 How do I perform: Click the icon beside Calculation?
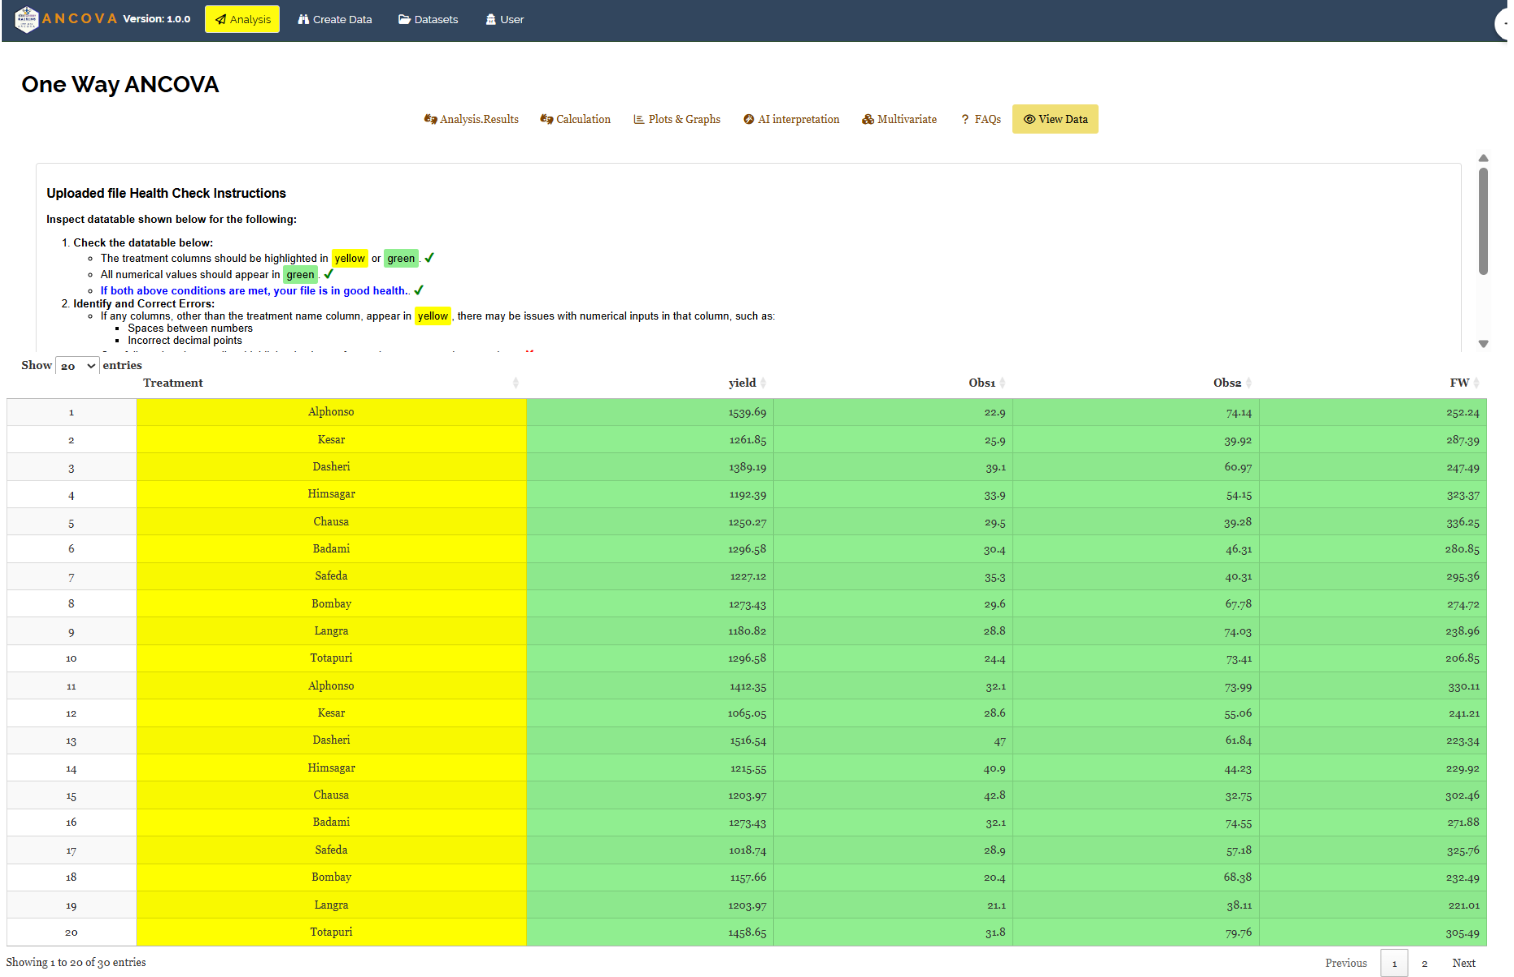click(546, 119)
